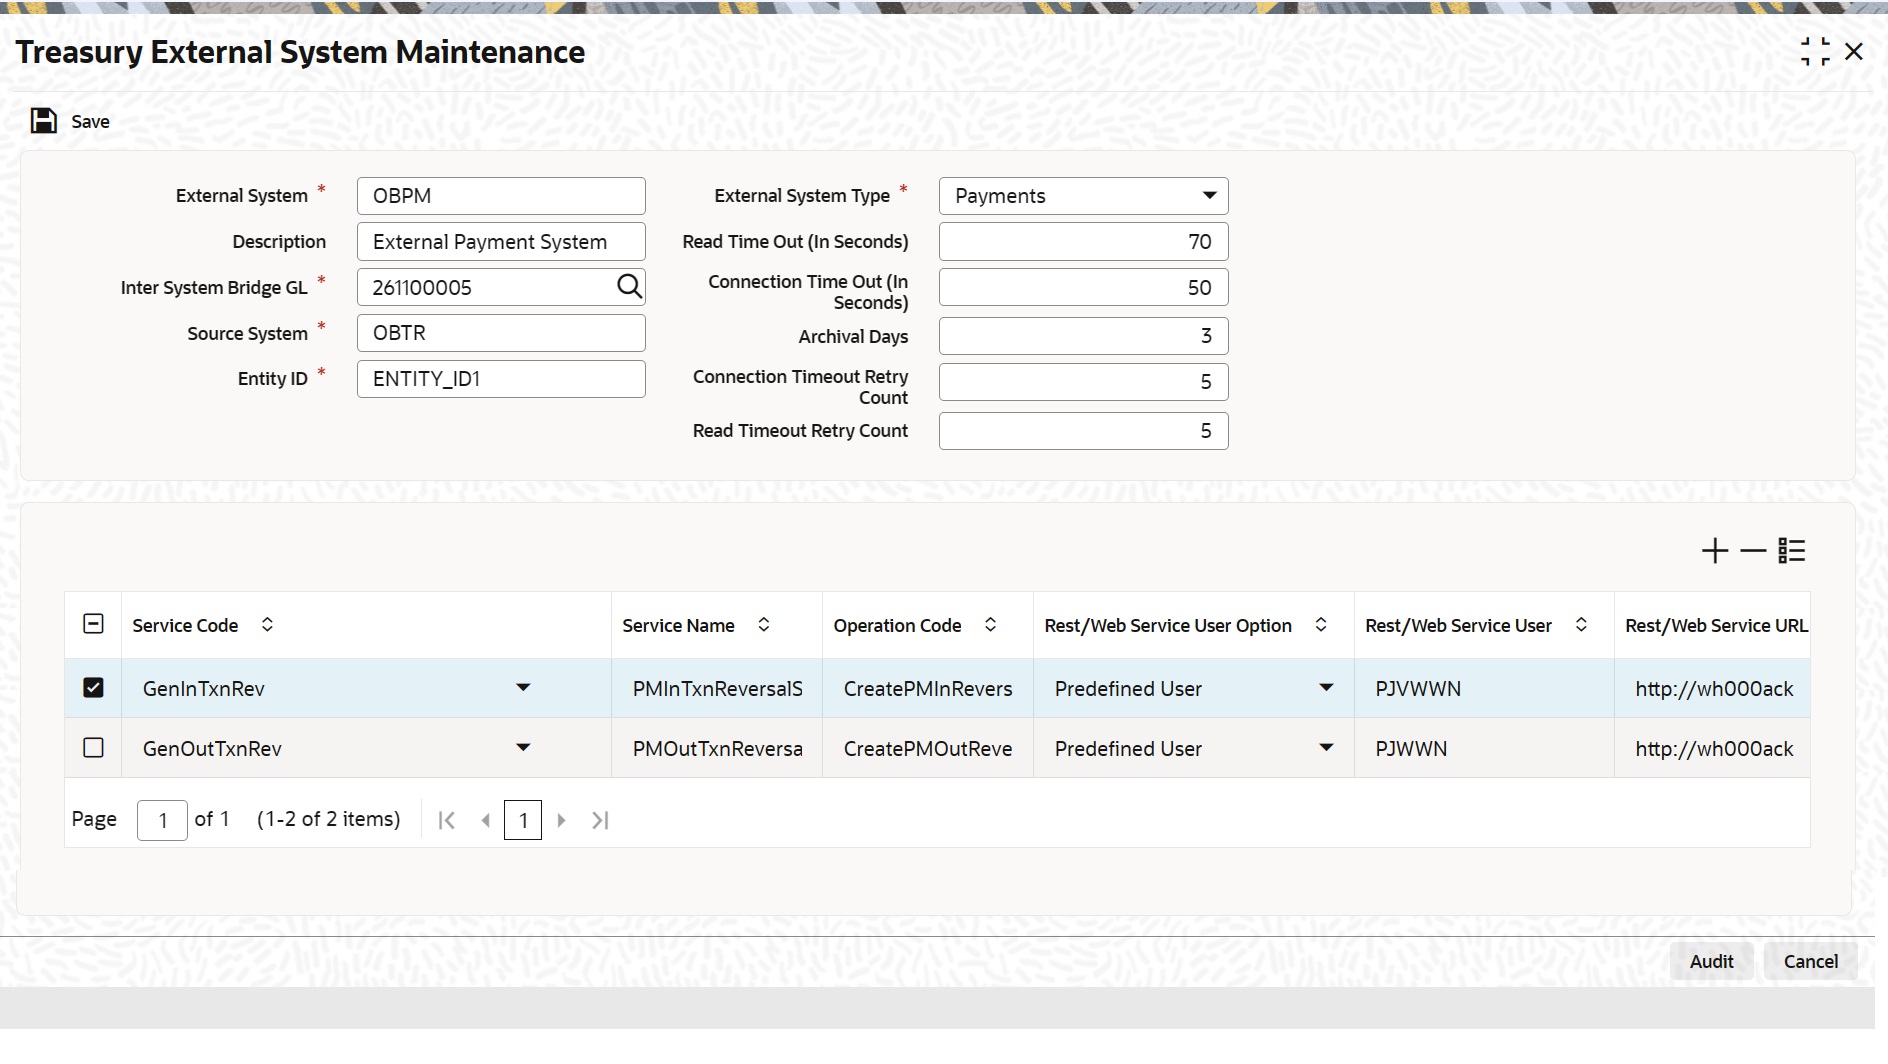Sort by Rest/Web Service User Option column
The image size is (1888, 1064).
pos(1320,624)
